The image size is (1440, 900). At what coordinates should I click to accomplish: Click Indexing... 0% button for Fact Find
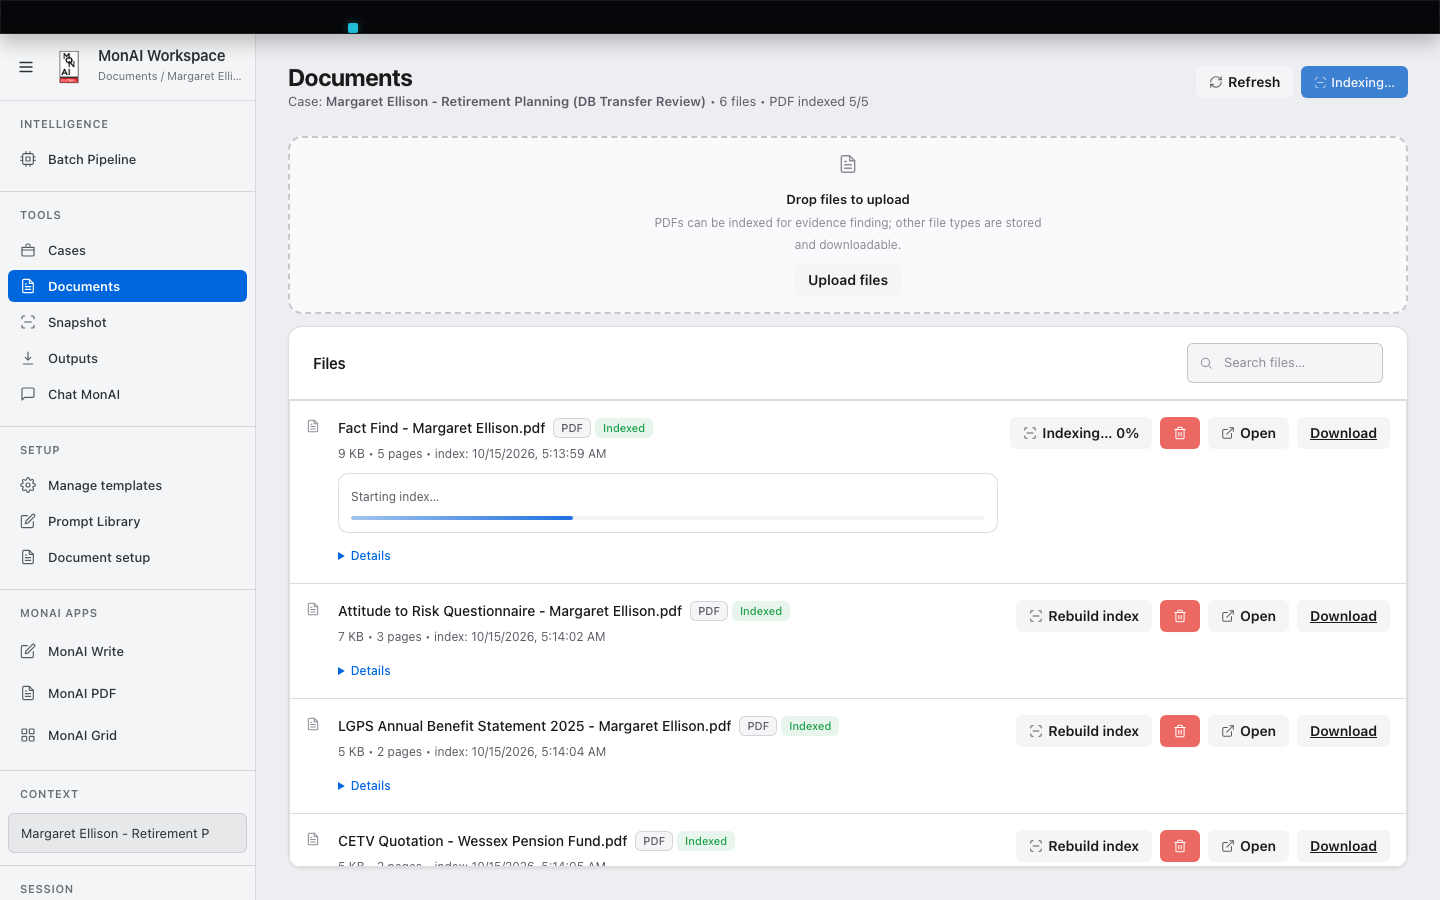[1081, 433]
